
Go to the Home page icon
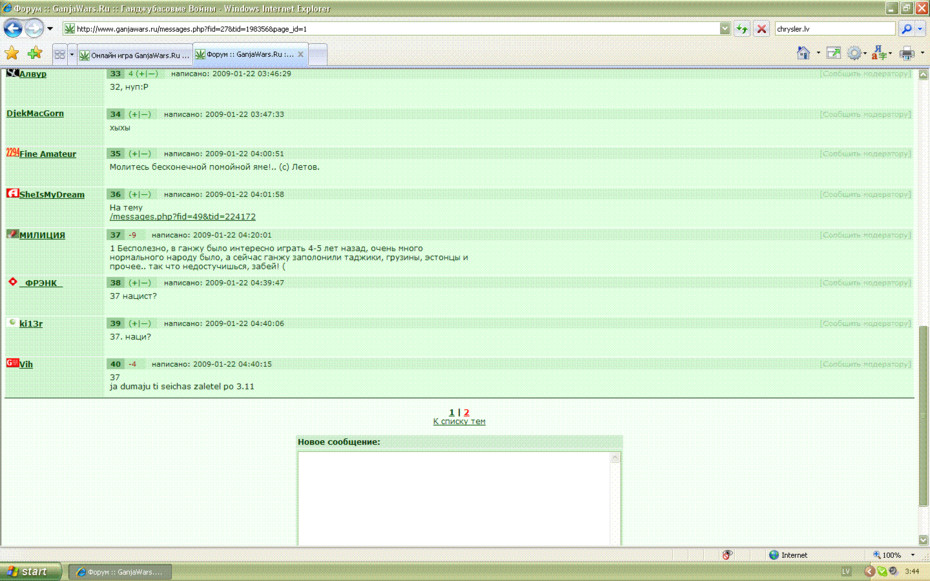click(x=804, y=53)
